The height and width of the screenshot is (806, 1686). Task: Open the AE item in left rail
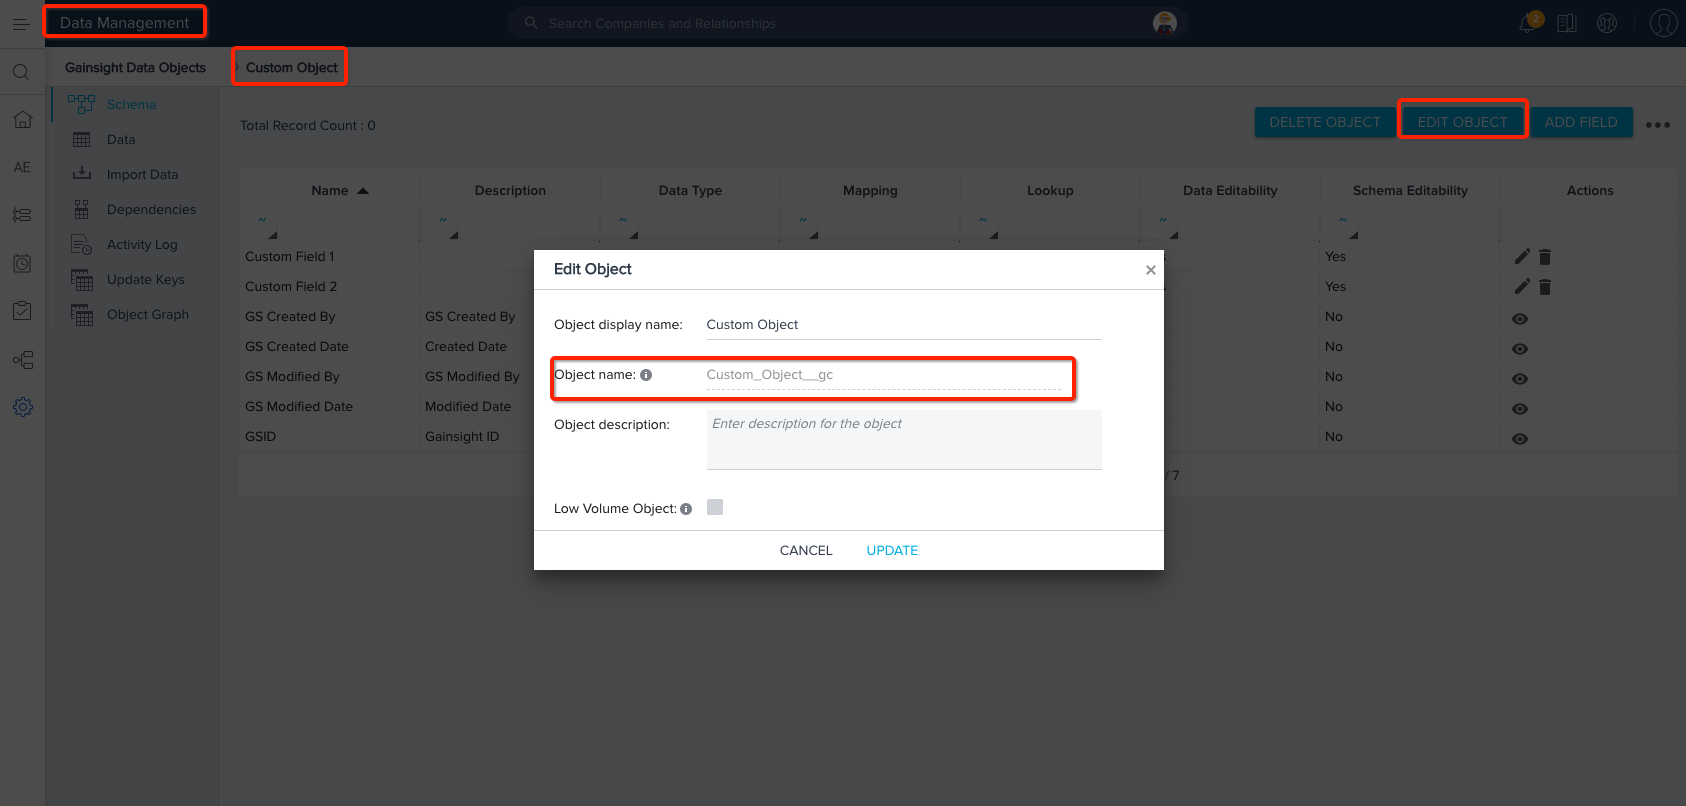click(22, 167)
